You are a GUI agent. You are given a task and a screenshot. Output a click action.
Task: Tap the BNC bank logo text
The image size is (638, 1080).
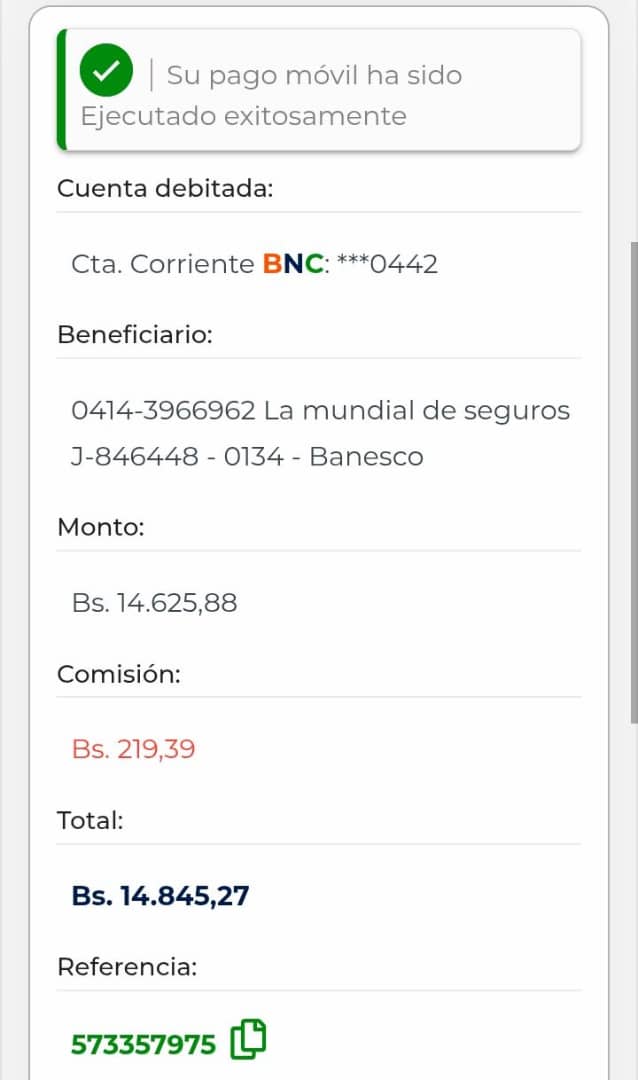coord(293,264)
